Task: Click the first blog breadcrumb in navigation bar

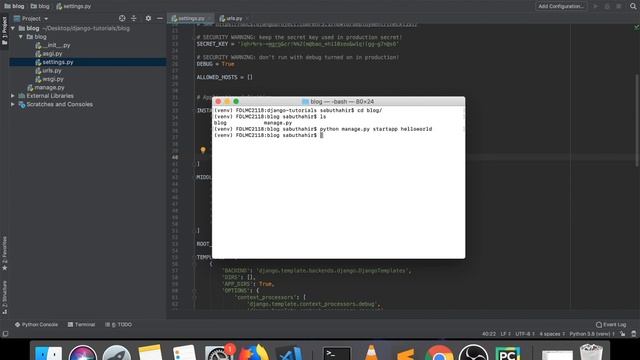Action: coord(14,6)
